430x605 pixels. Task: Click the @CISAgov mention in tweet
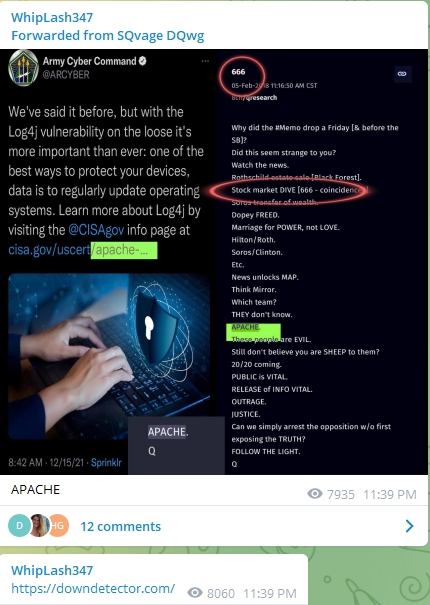pos(96,230)
